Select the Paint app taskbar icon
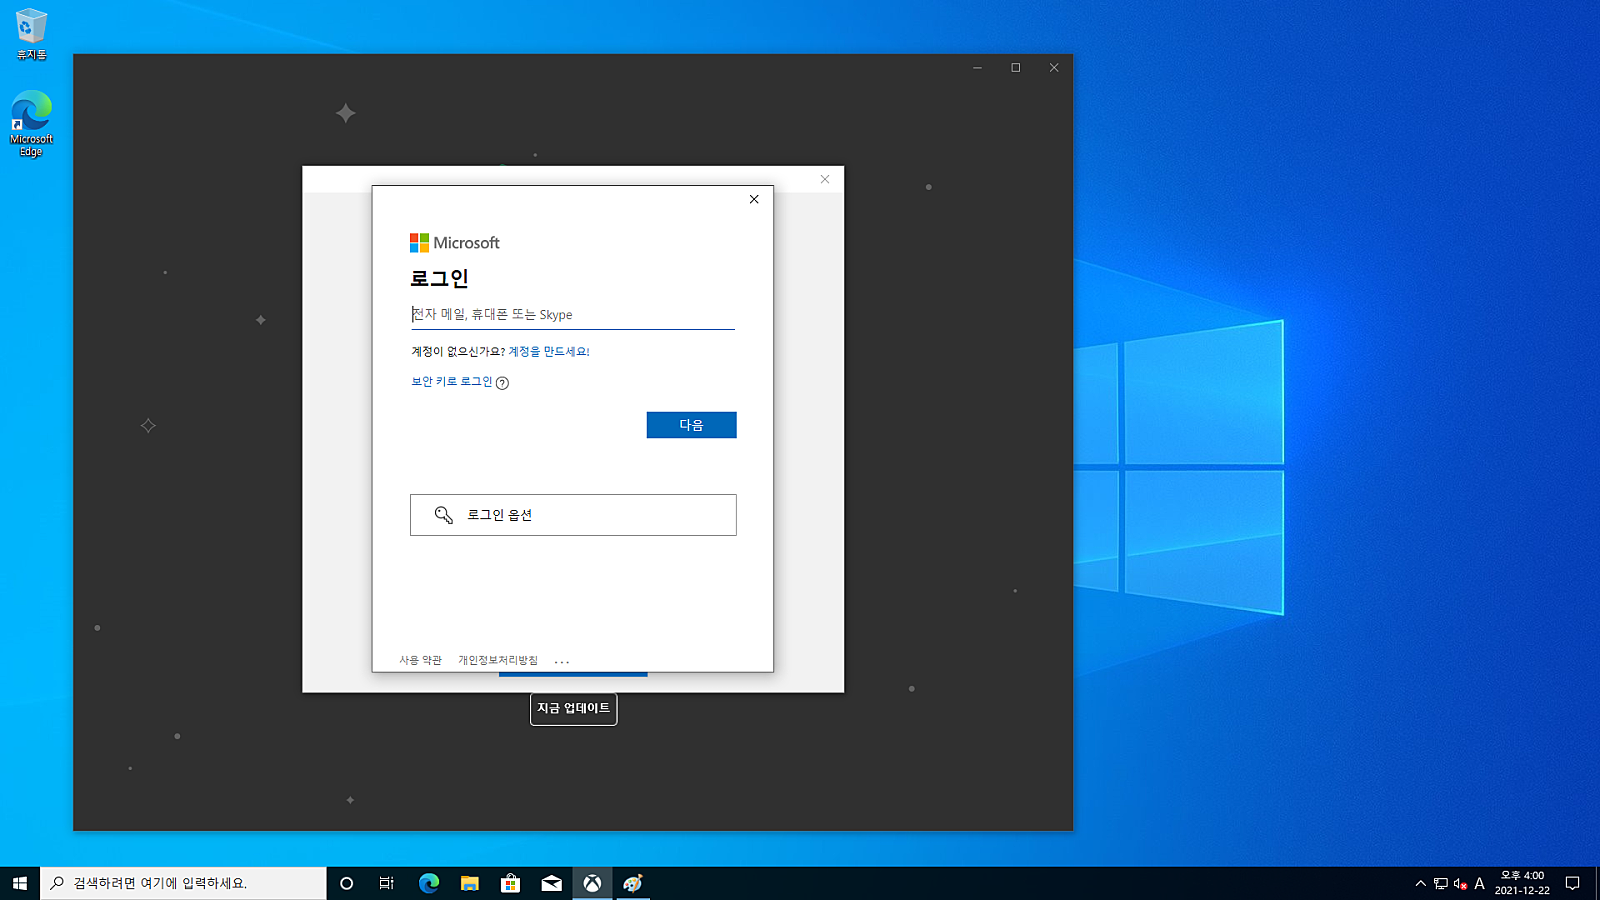The image size is (1600, 900). tap(633, 883)
